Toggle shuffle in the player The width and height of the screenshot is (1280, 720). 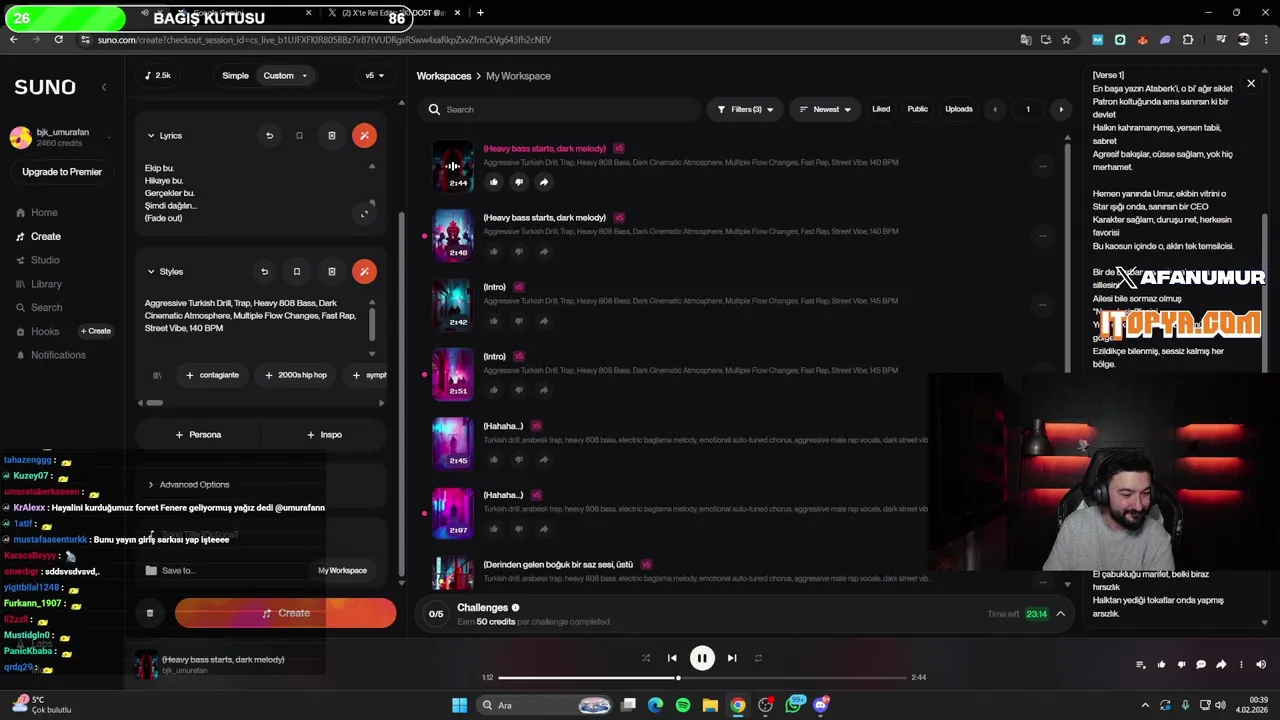(645, 658)
